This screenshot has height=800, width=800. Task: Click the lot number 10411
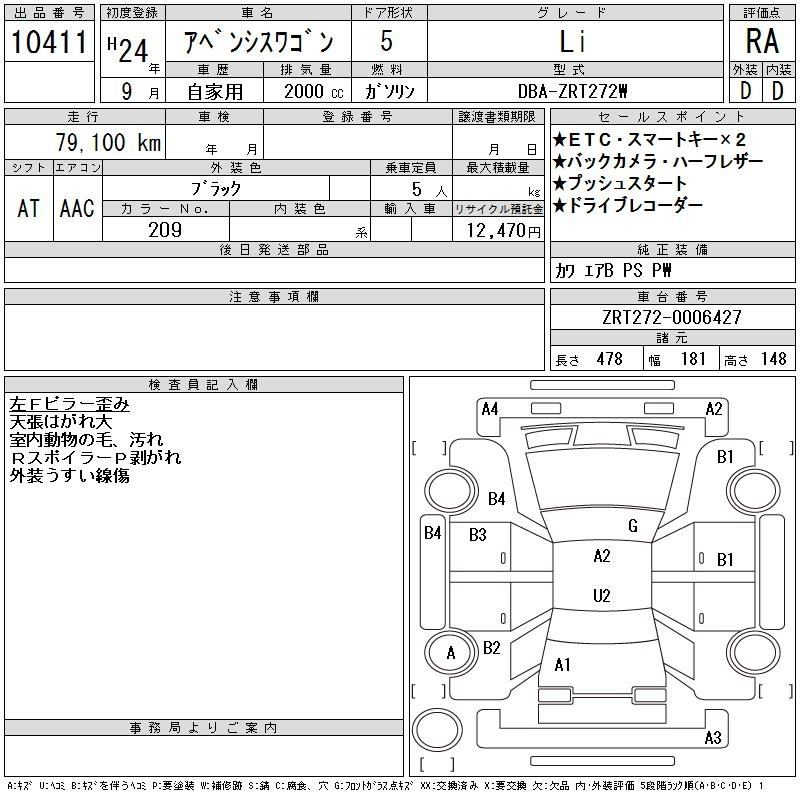point(48,43)
